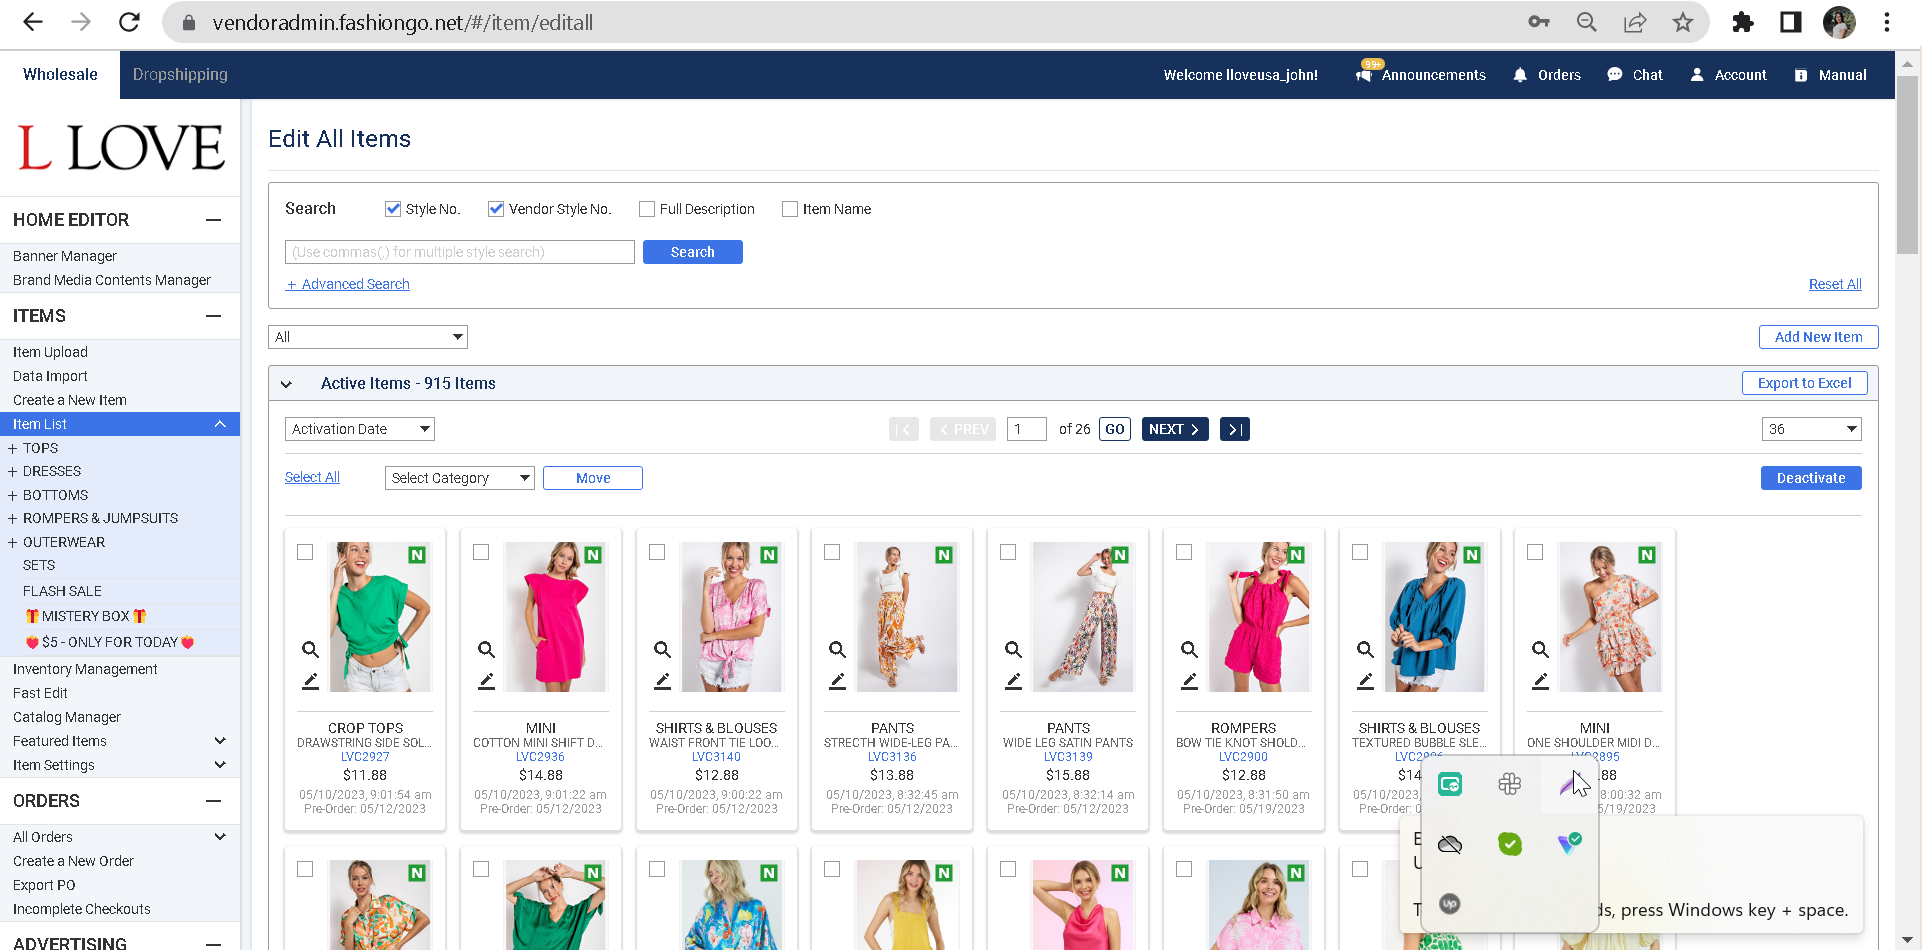Expand the Featured Items submenu
This screenshot has width=1922, height=950.
click(220, 741)
